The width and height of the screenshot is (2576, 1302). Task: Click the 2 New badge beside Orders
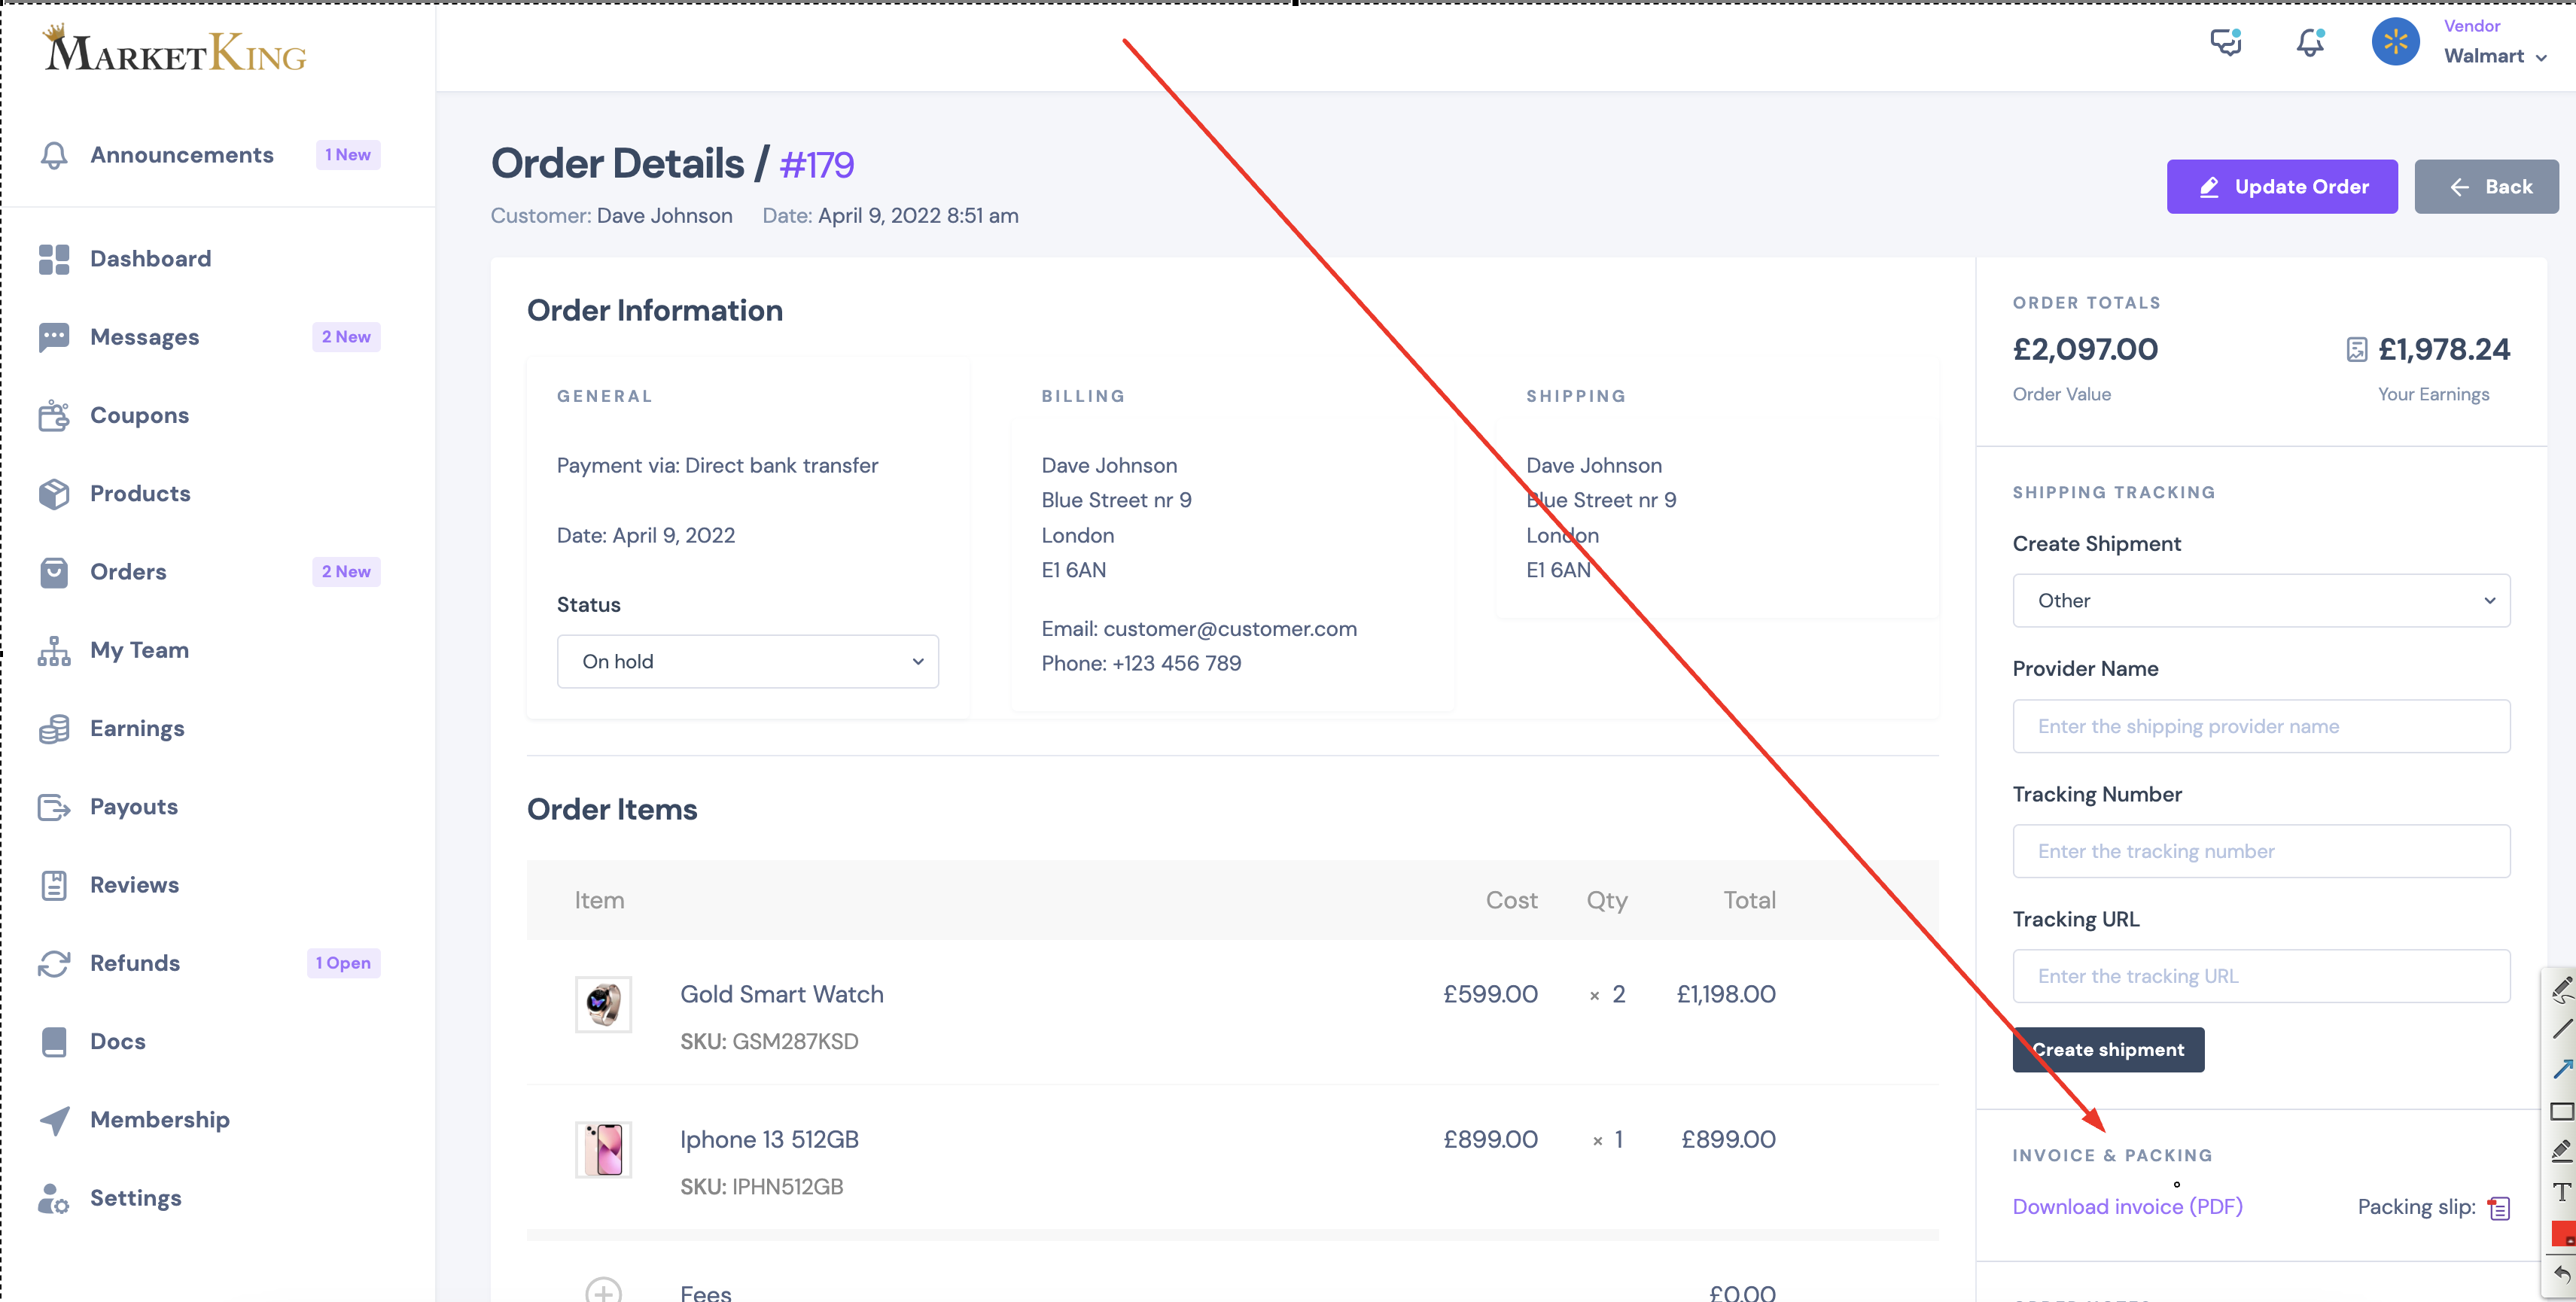tap(346, 572)
